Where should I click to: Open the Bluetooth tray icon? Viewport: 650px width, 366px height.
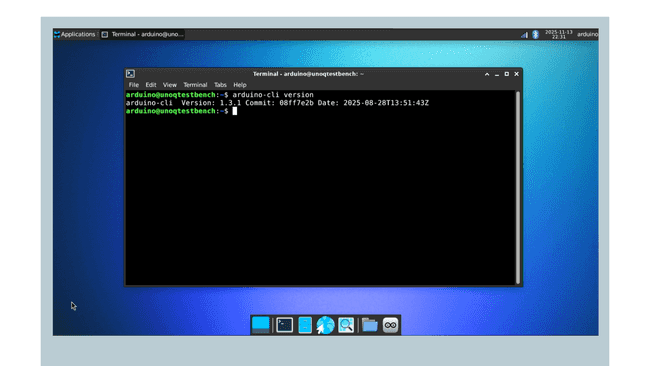(x=536, y=34)
